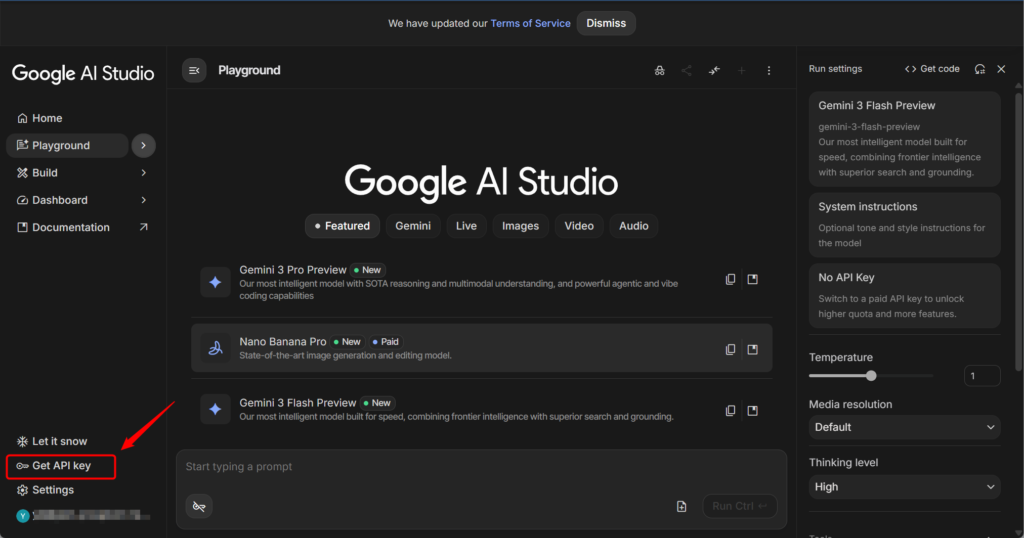
Task: Copy the Gemini 3 Pro Preview model ID
Action: (x=730, y=279)
